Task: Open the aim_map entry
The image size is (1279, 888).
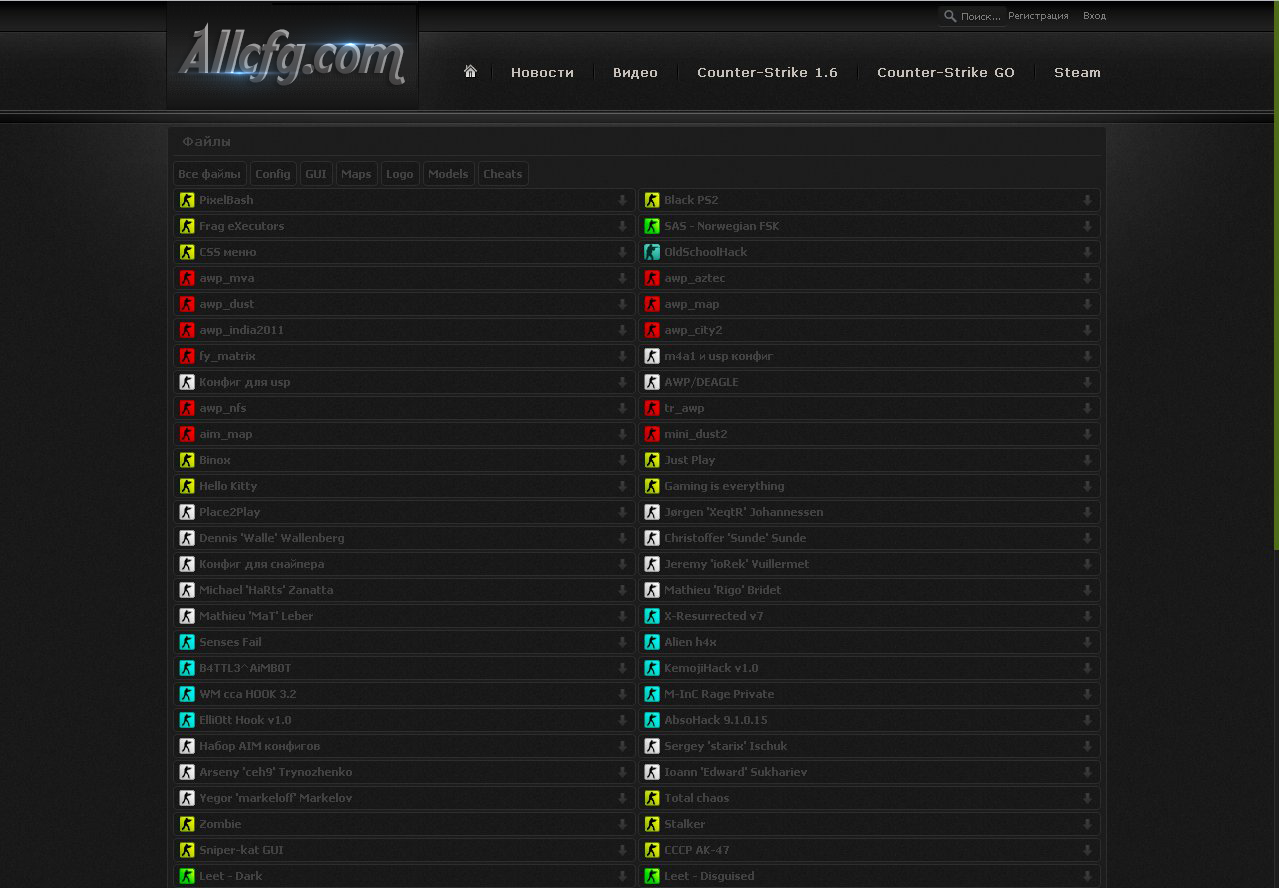Action: [x=403, y=434]
